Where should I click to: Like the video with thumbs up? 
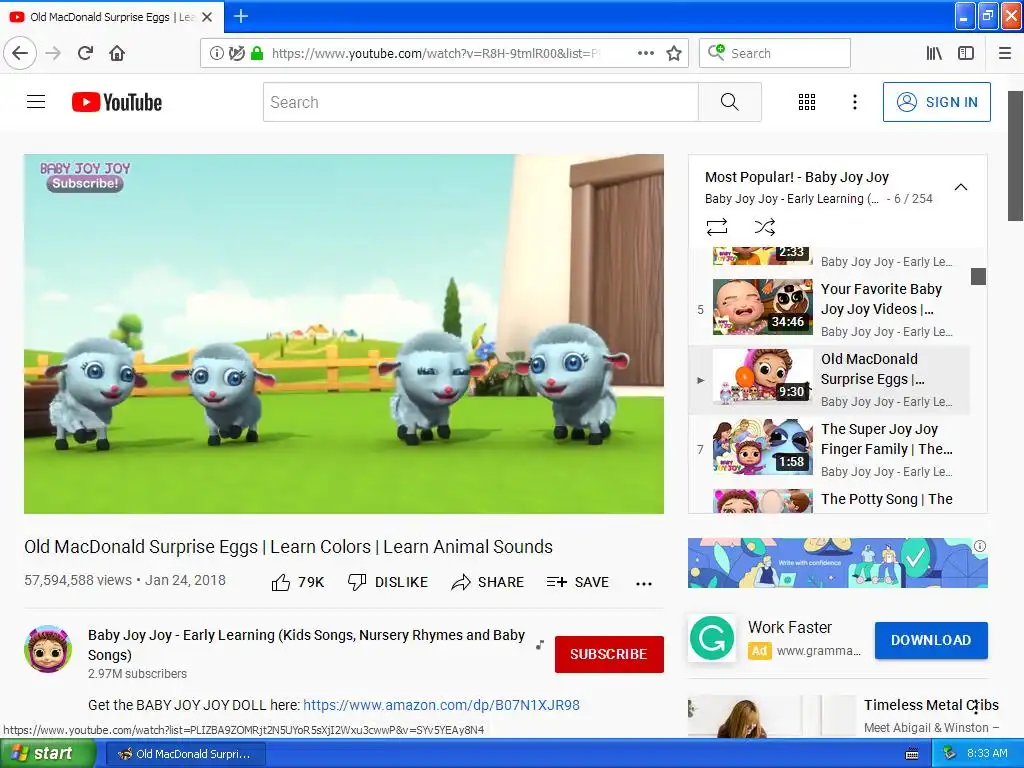297,582
